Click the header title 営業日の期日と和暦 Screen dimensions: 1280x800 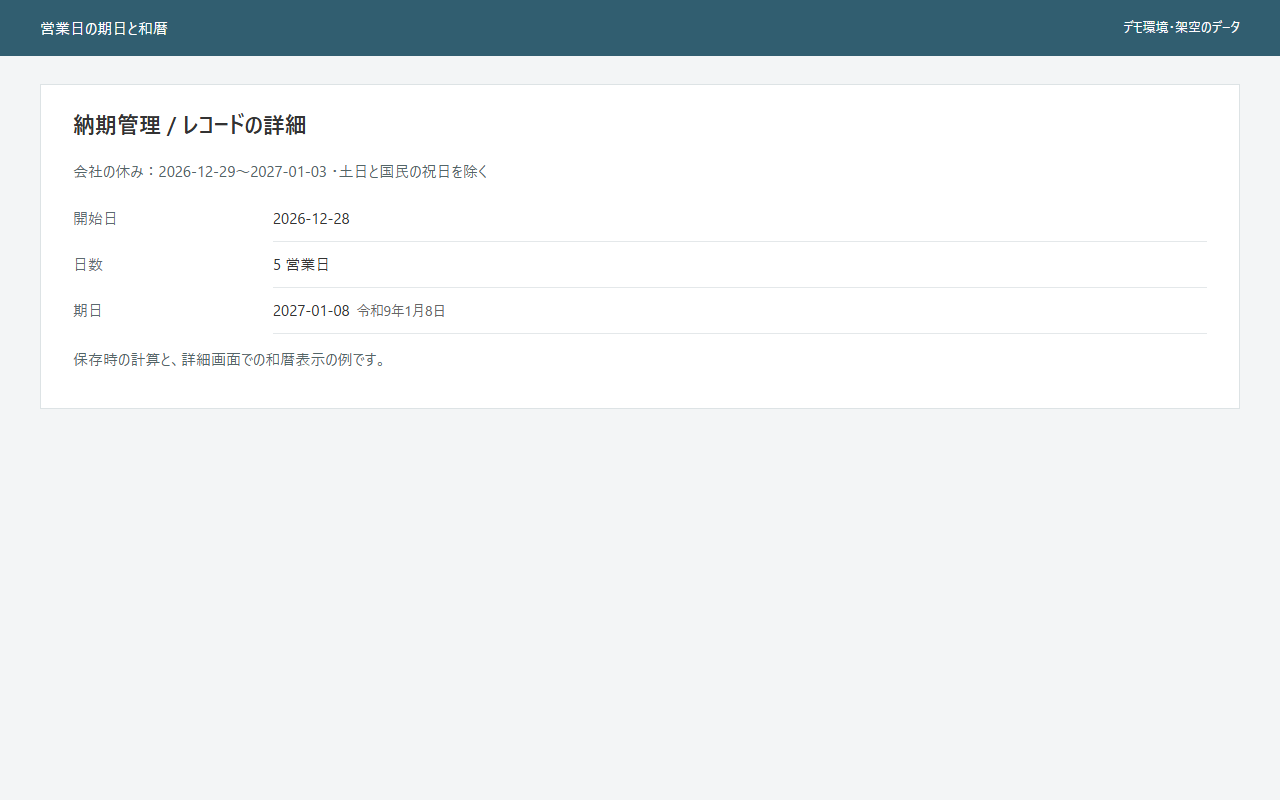[x=104, y=28]
